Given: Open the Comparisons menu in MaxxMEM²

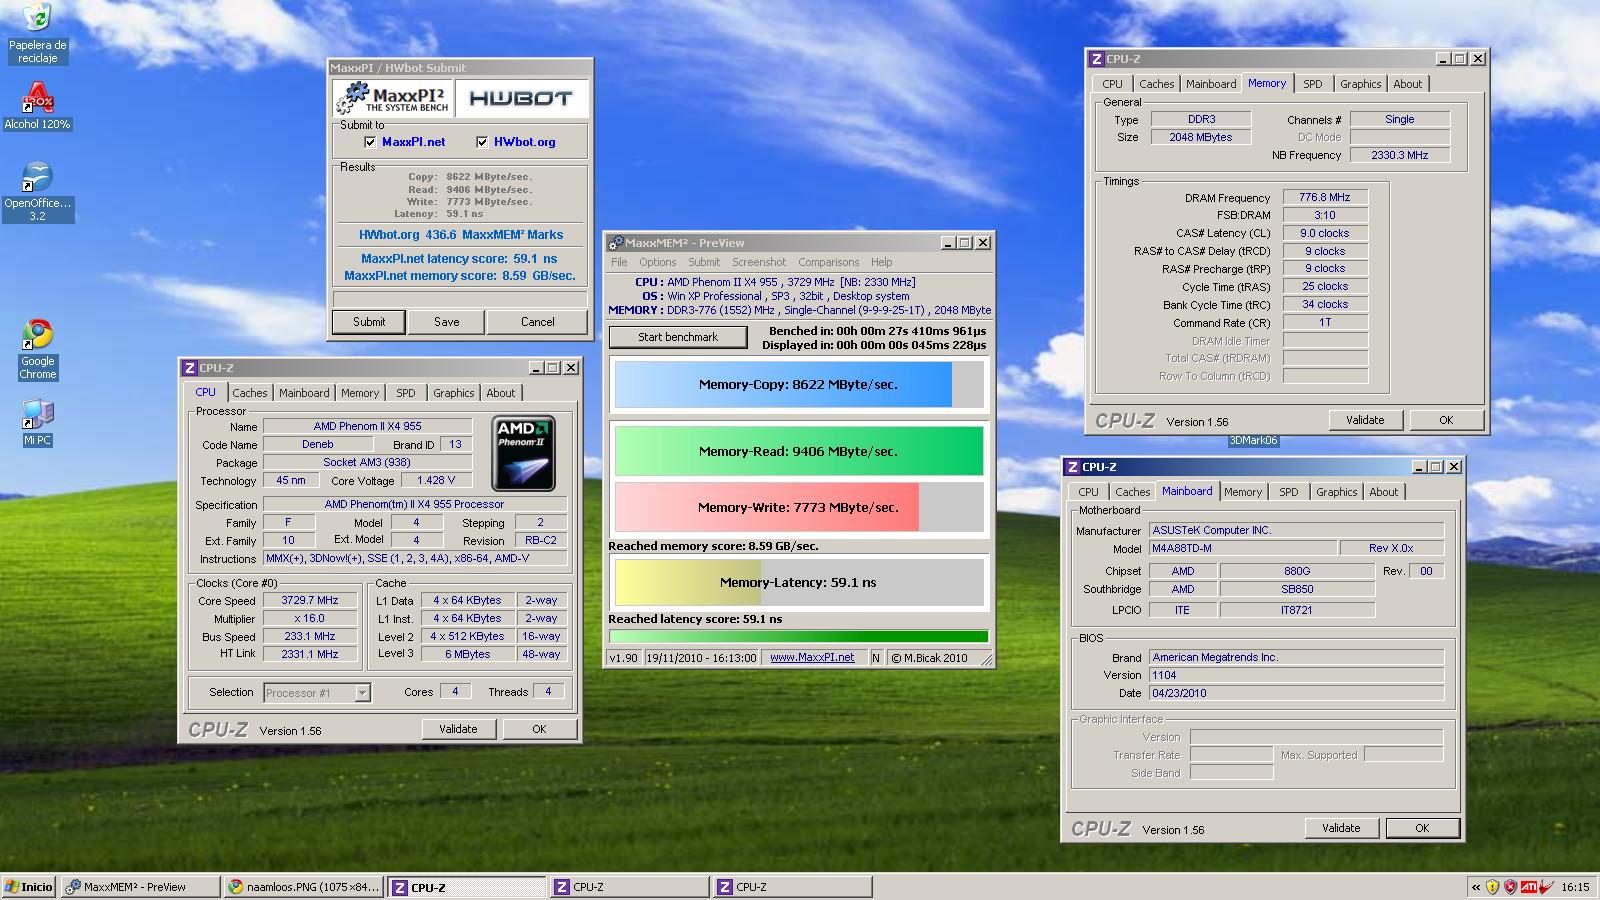Looking at the screenshot, I should tap(828, 262).
